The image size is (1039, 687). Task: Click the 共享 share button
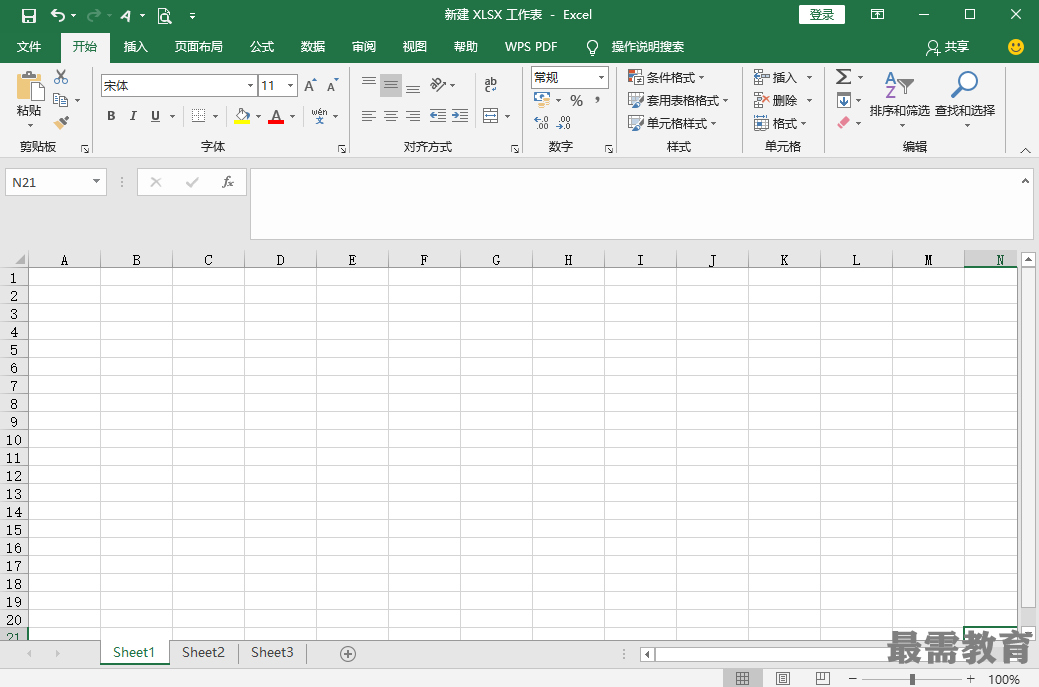click(948, 47)
